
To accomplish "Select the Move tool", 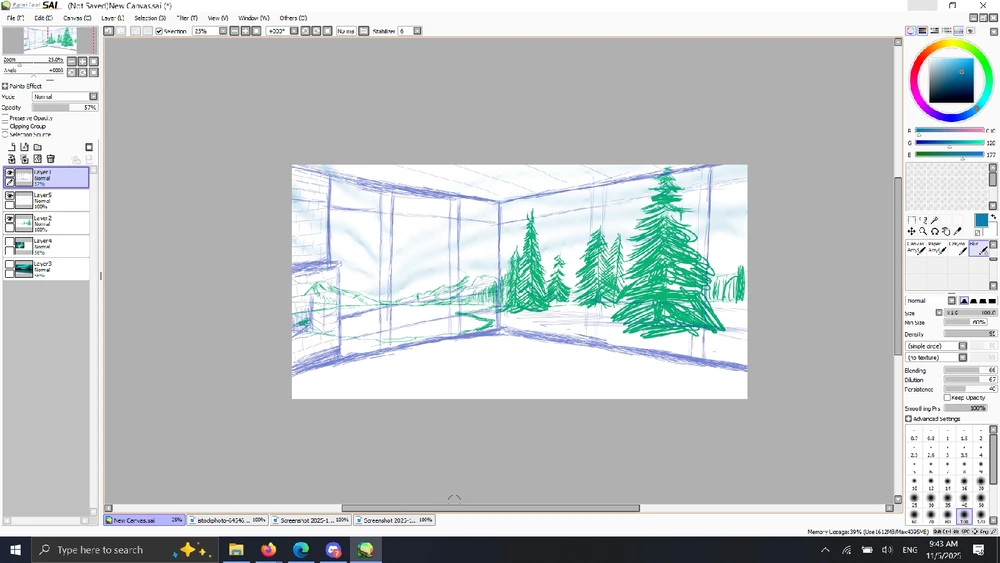I will (x=911, y=231).
